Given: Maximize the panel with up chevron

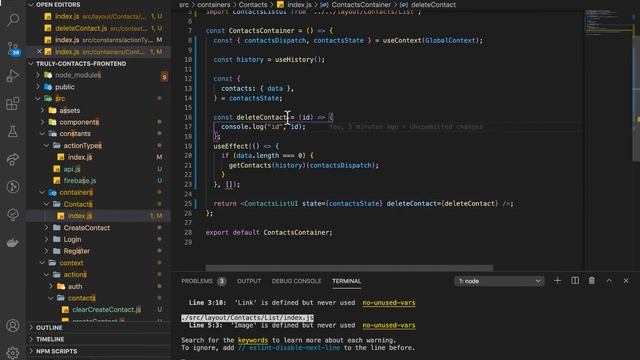Looking at the screenshot, I should (609, 281).
